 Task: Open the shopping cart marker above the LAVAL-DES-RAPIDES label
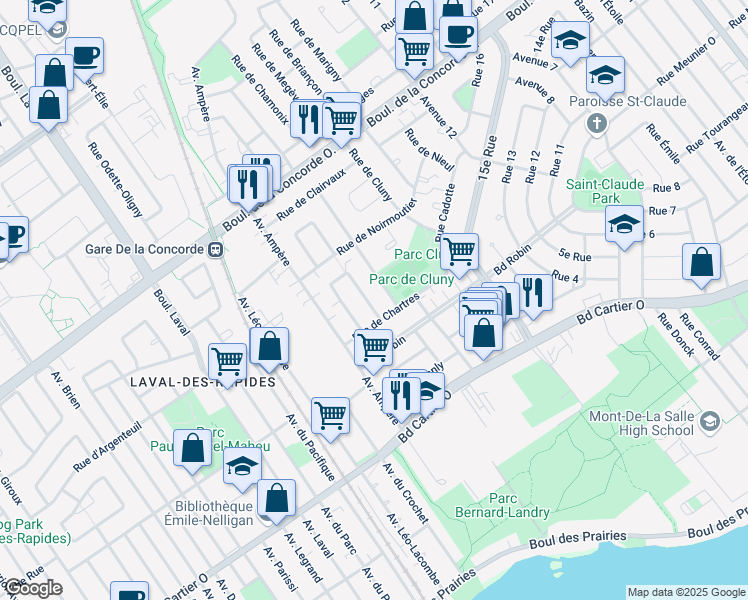(228, 363)
